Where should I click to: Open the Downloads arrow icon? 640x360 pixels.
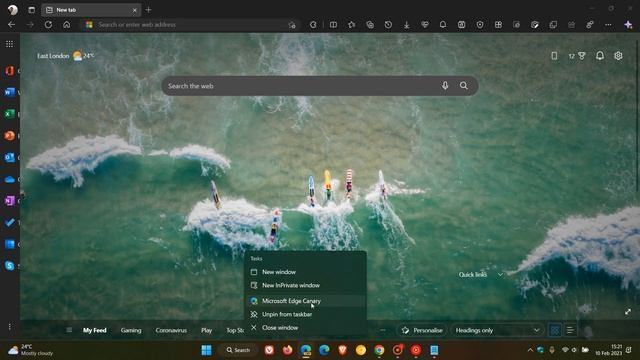pos(407,24)
